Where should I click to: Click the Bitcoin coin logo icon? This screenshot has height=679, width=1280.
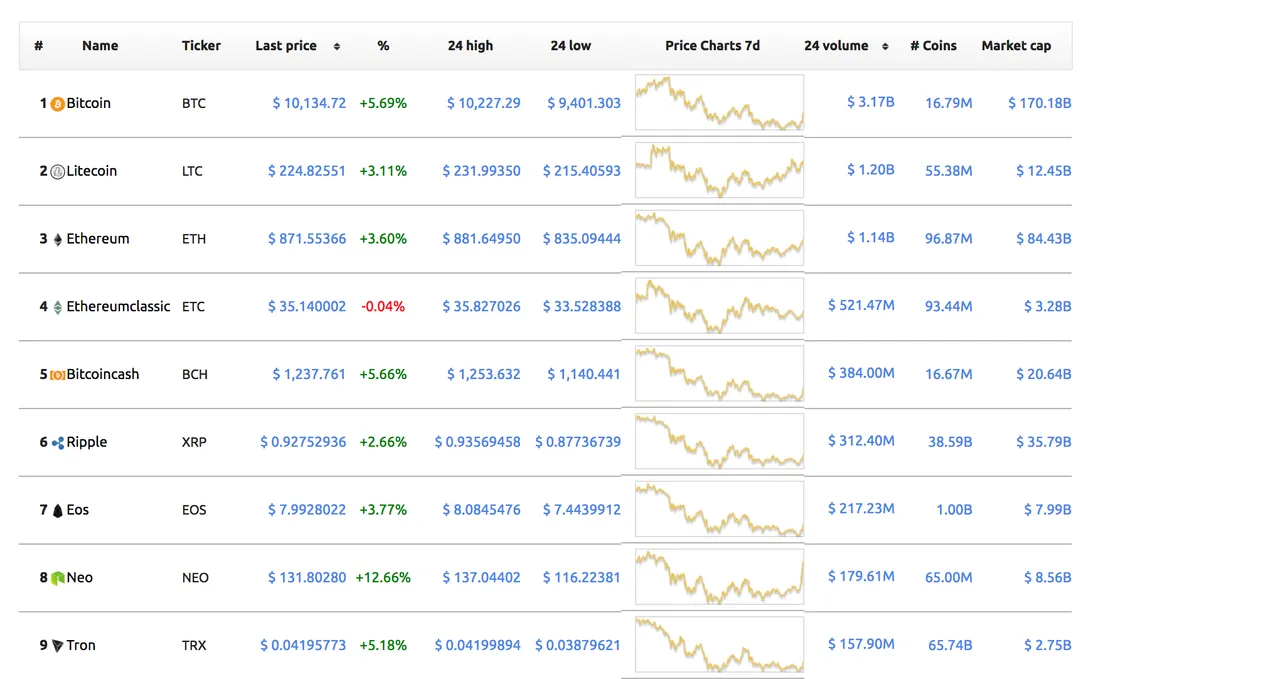coord(57,104)
